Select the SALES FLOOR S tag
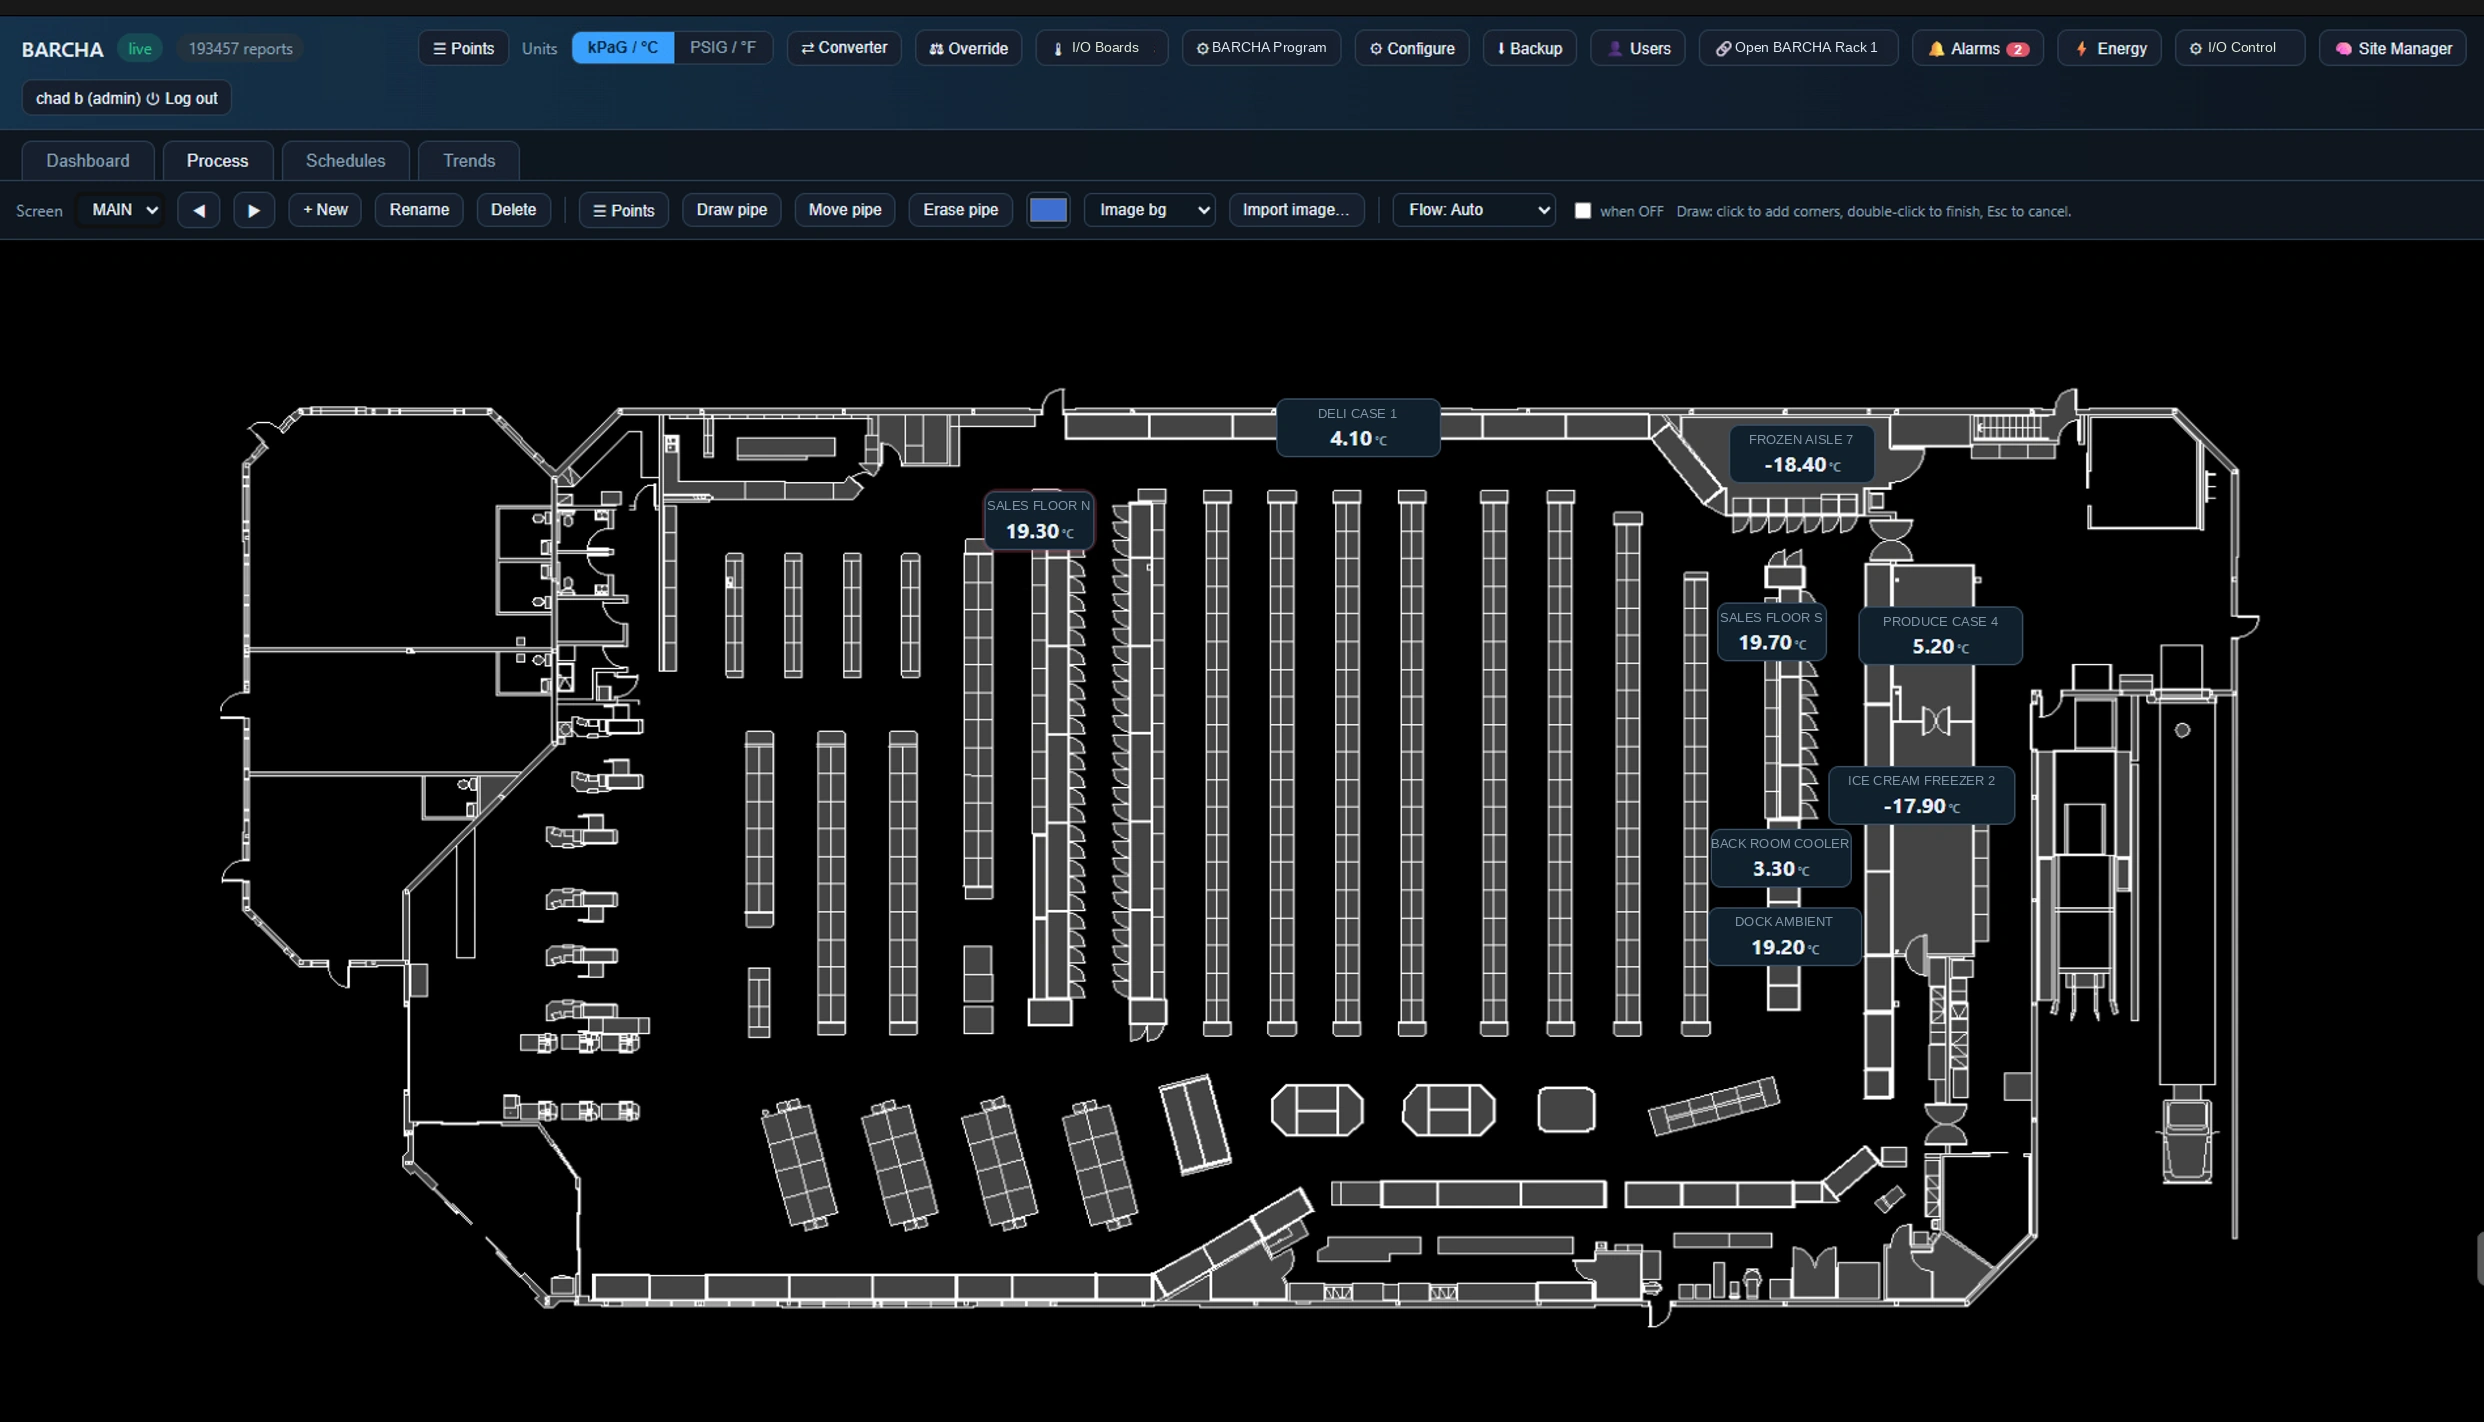This screenshot has height=1422, width=2484. [x=1771, y=632]
